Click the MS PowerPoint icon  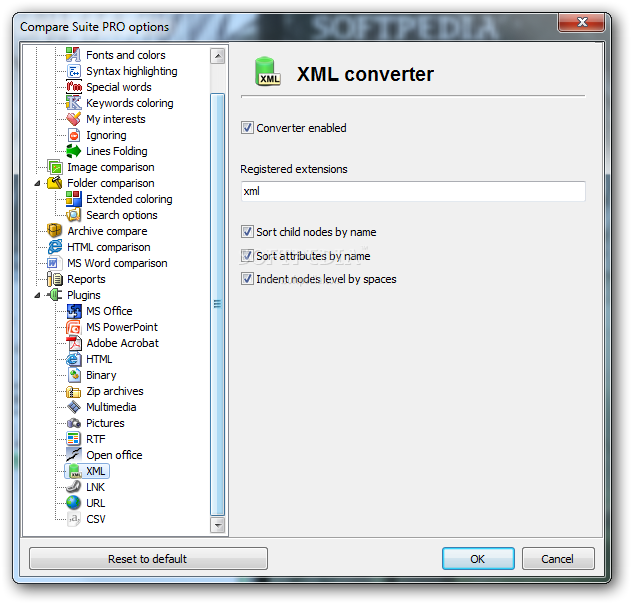tap(73, 327)
